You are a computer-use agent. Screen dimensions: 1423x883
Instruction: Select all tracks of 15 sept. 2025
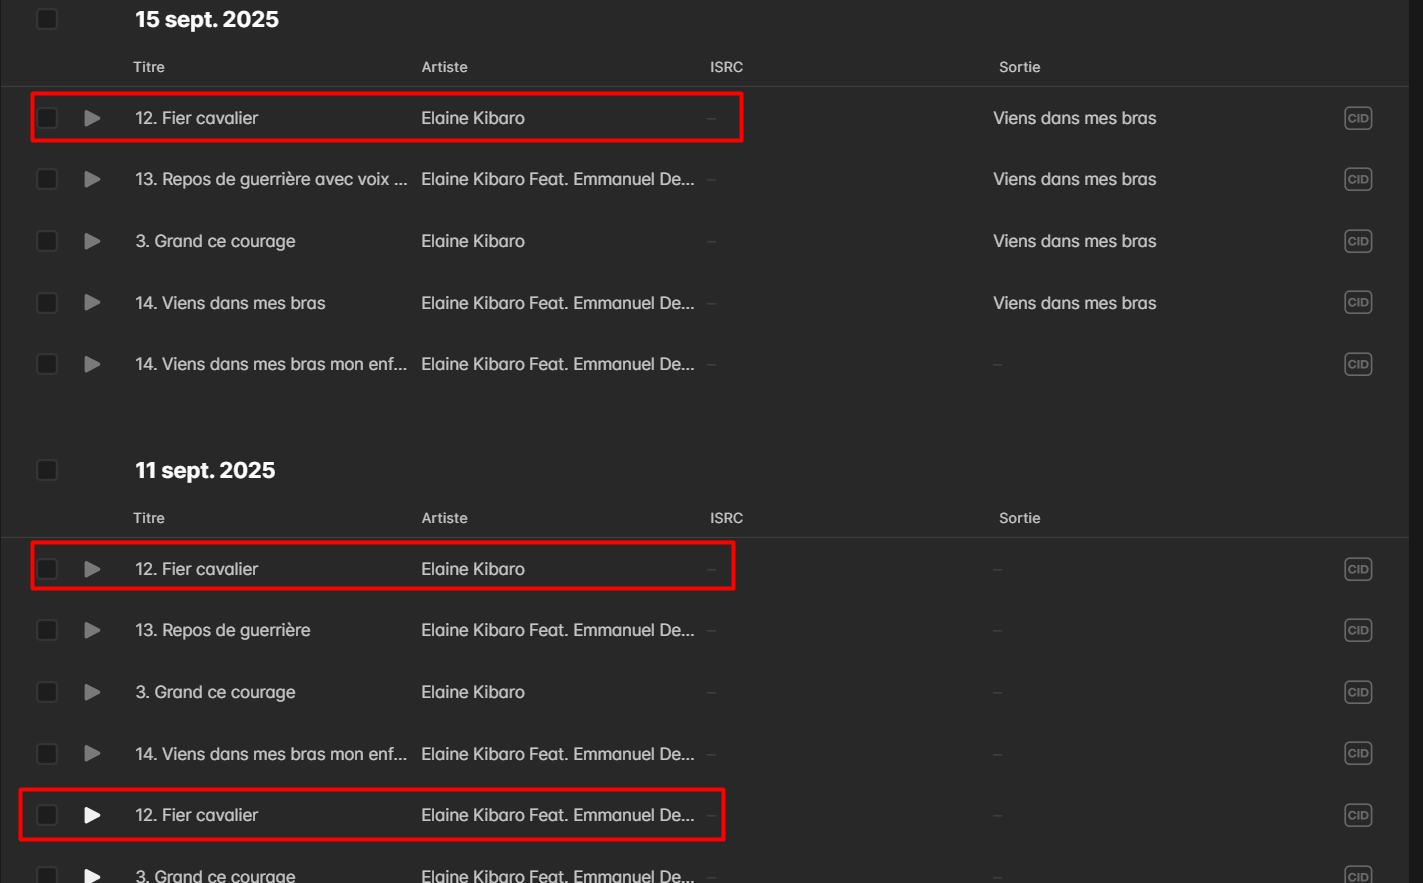point(47,19)
